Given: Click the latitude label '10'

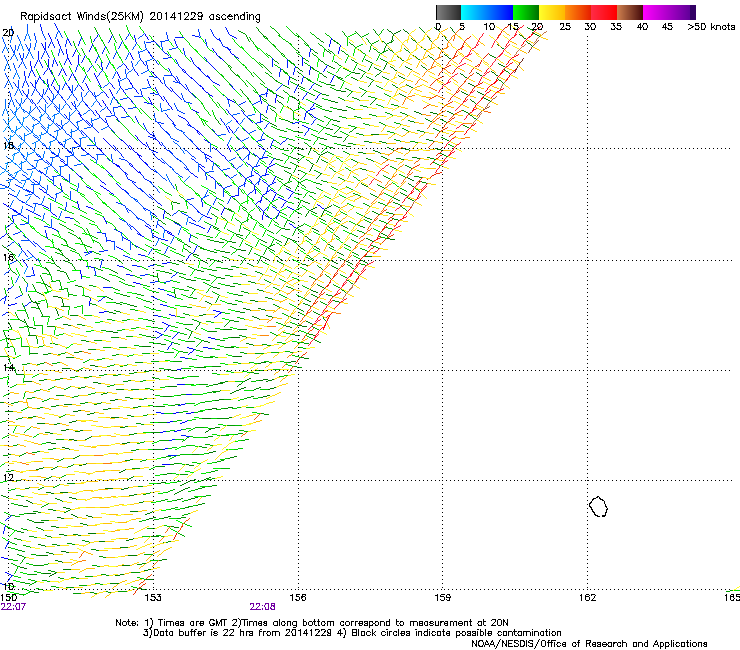Looking at the screenshot, I should (x=8, y=587).
